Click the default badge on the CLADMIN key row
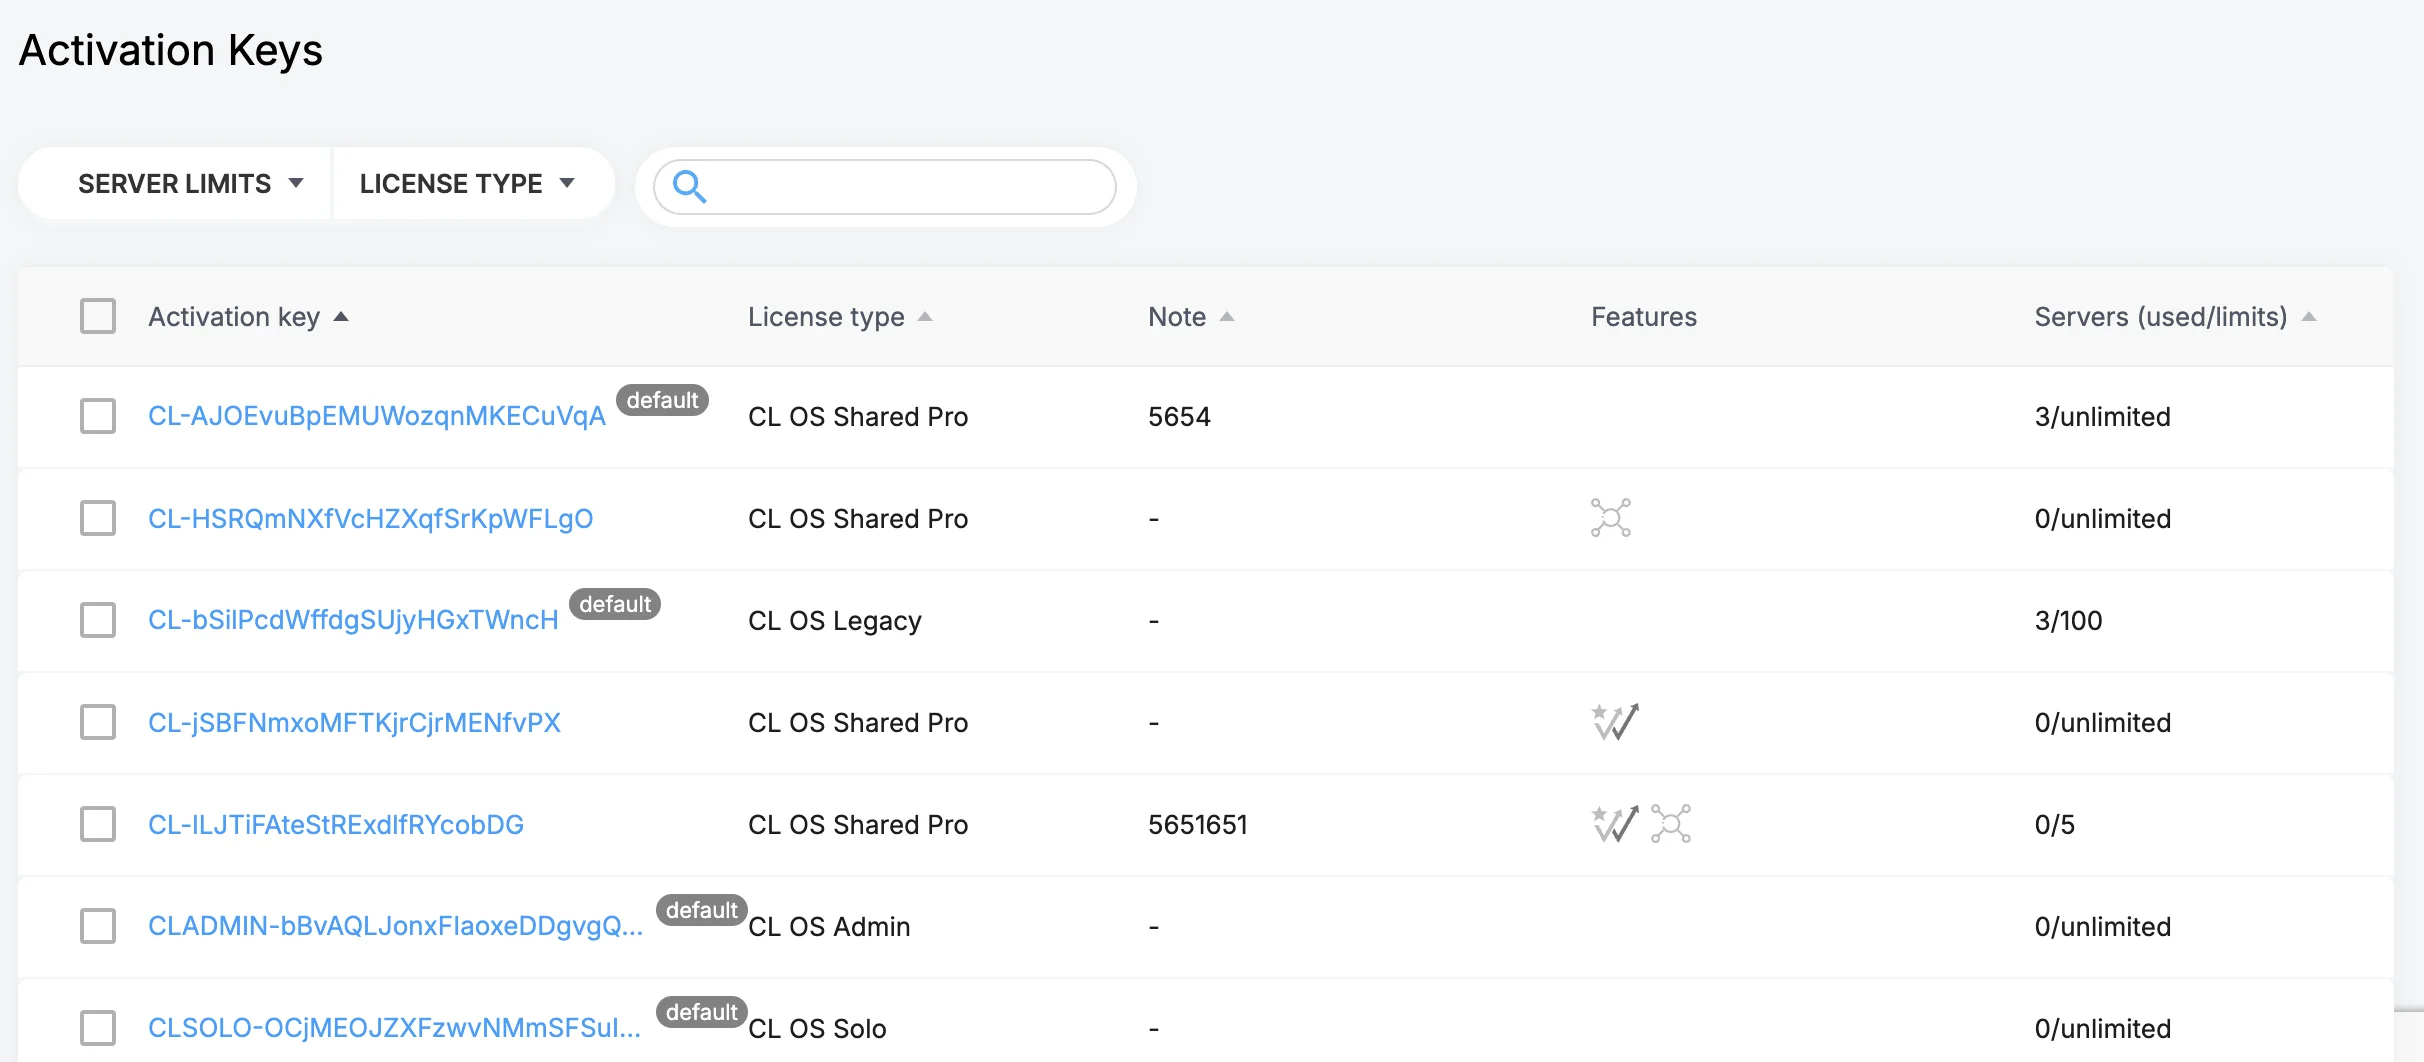The height and width of the screenshot is (1062, 2424). (x=700, y=910)
